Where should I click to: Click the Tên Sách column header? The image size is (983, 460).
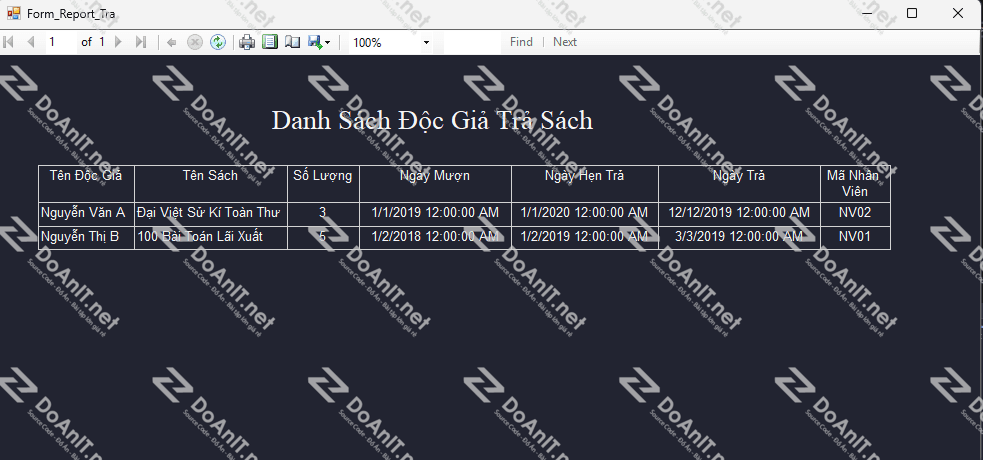[211, 184]
